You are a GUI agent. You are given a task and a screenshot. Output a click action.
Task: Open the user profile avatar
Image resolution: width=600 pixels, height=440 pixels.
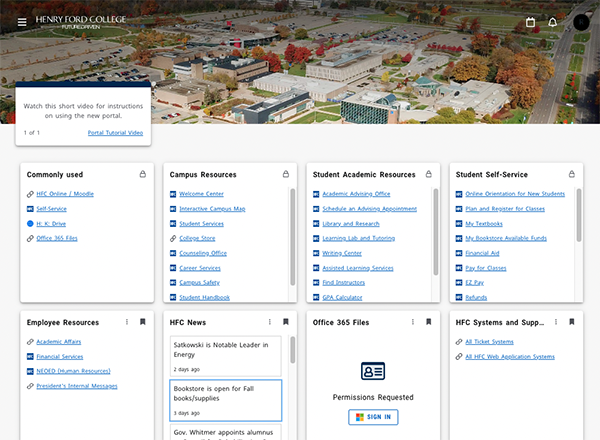tap(581, 22)
